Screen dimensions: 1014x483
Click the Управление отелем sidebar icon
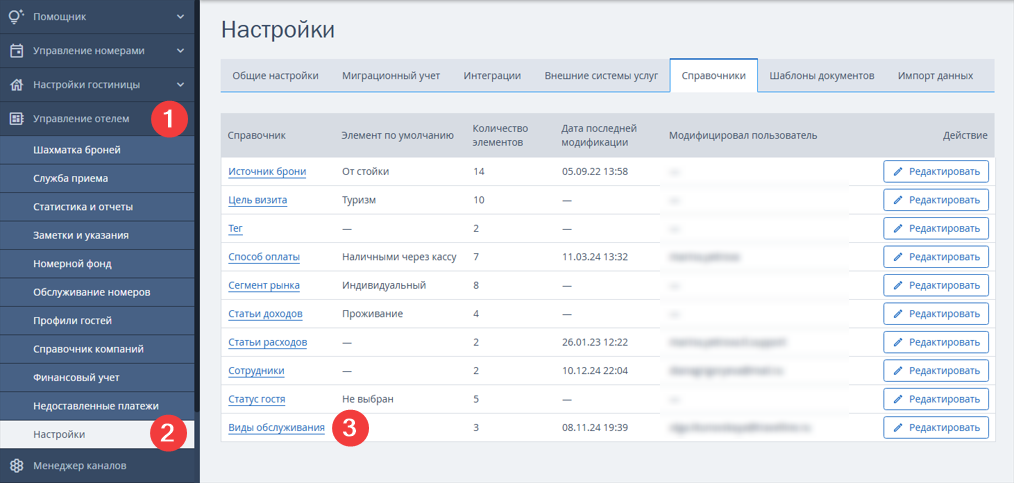click(x=17, y=118)
